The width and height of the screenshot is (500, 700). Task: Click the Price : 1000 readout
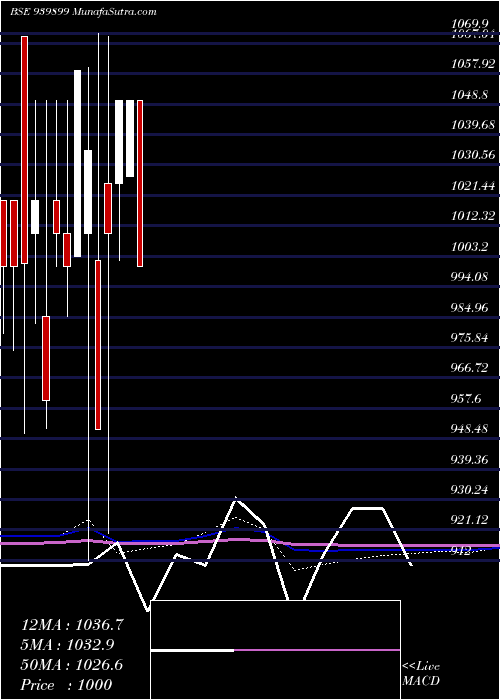66,685
